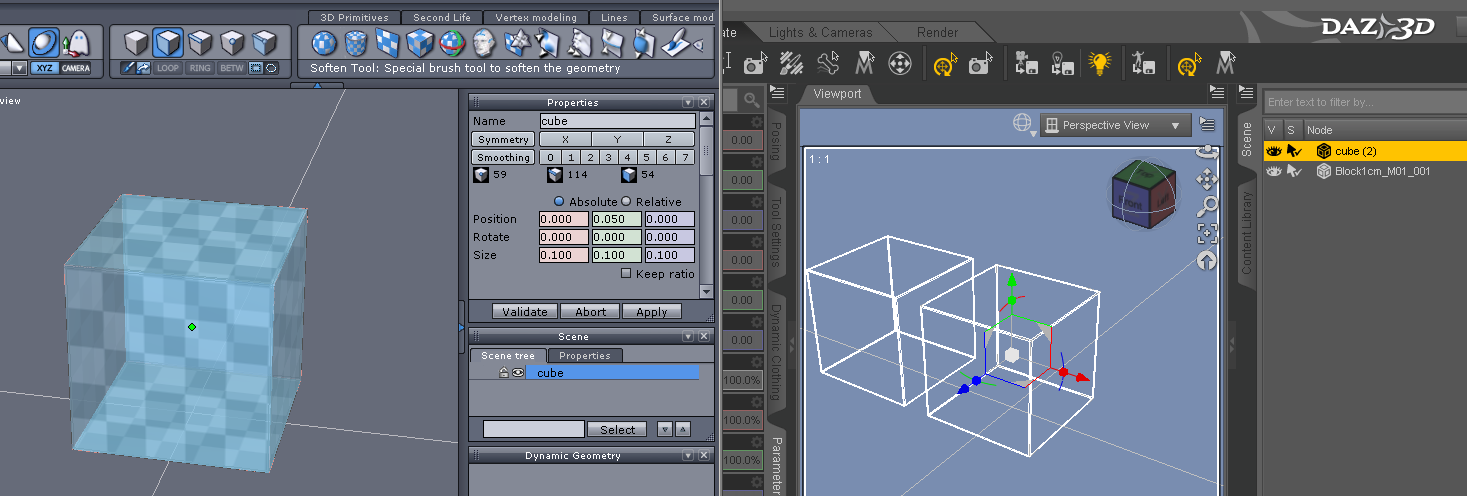Viewport: 1467px width, 496px height.
Task: Toggle eye visibility of cube in Hexagon scene tree
Action: (x=518, y=373)
